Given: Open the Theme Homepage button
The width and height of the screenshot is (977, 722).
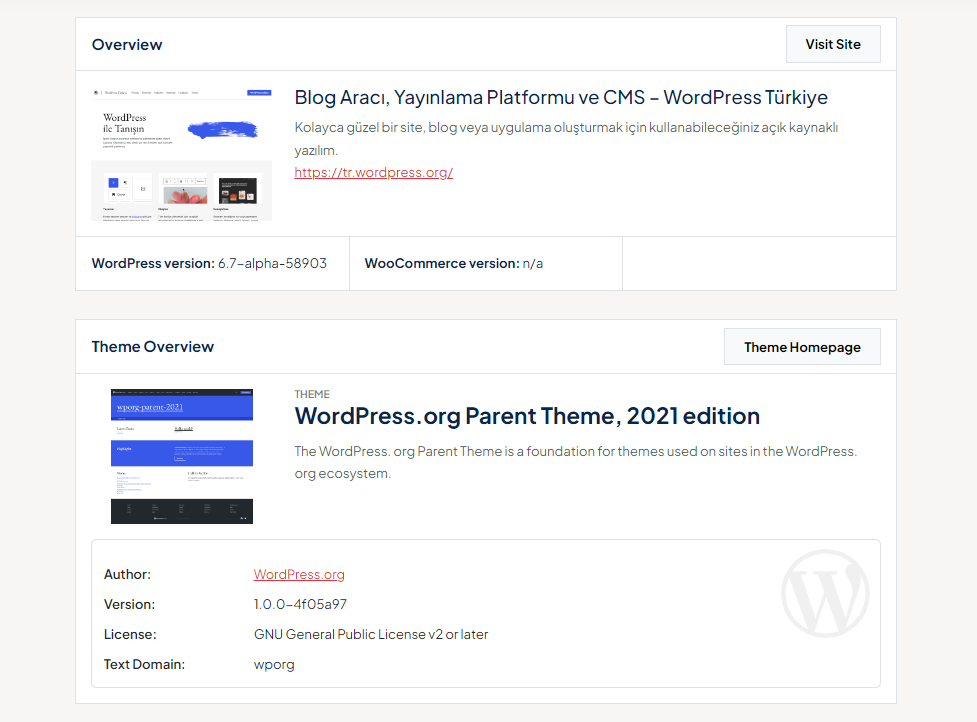Looking at the screenshot, I should [802, 347].
